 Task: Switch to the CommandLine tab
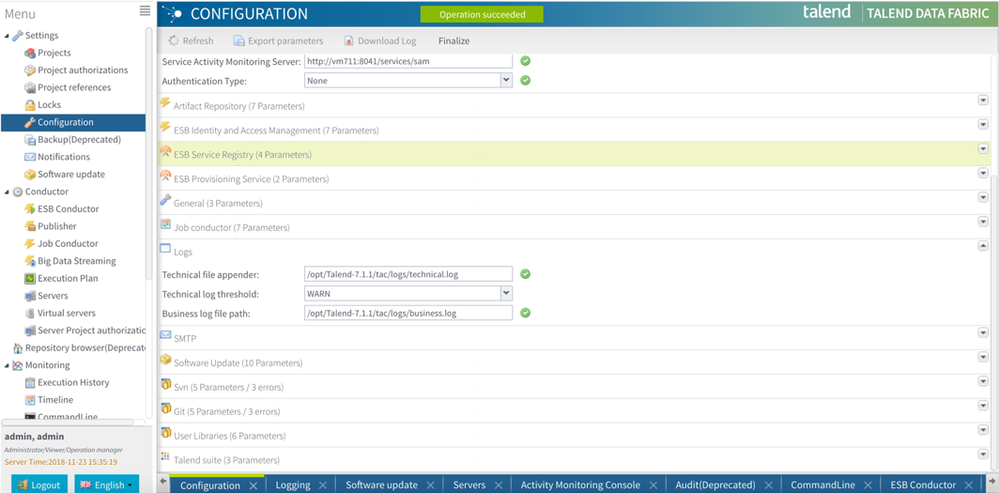(x=823, y=485)
